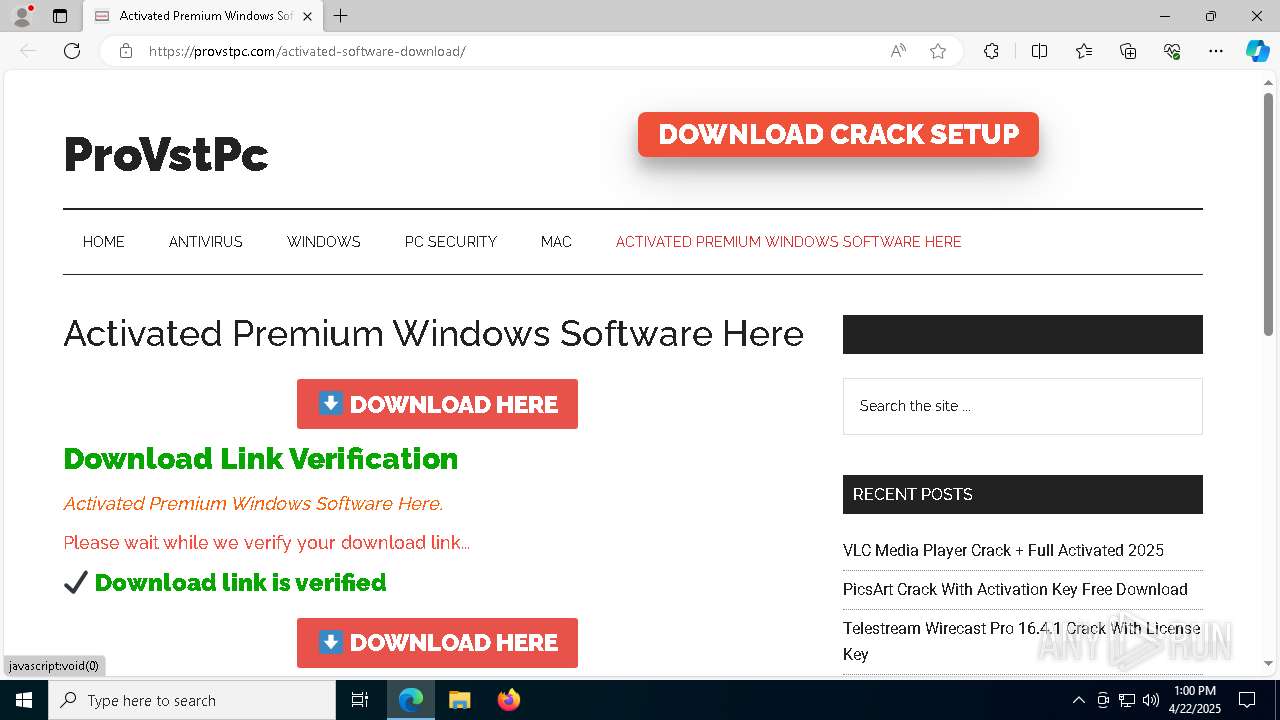This screenshot has width=1280, height=720.
Task: View site information lock icon
Action: pos(126,51)
